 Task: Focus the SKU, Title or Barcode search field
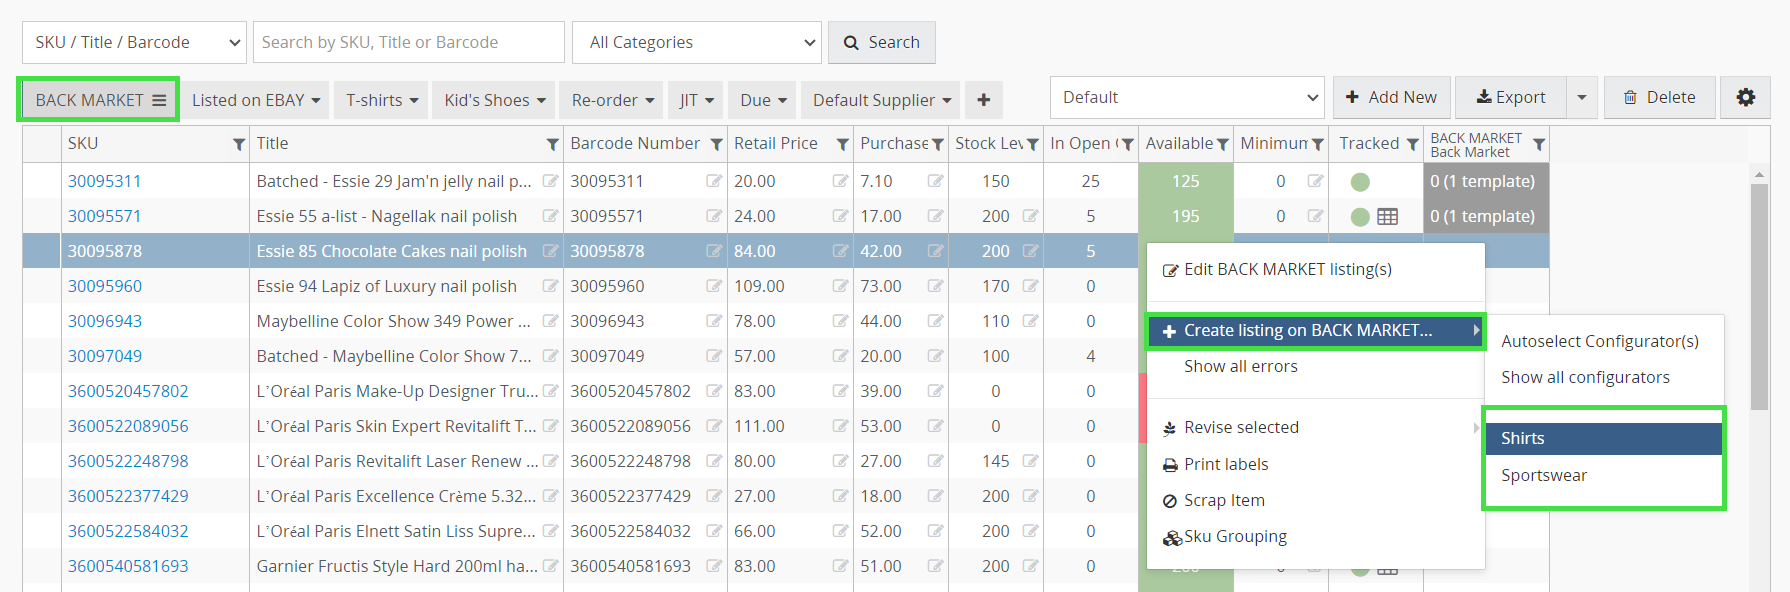(408, 42)
